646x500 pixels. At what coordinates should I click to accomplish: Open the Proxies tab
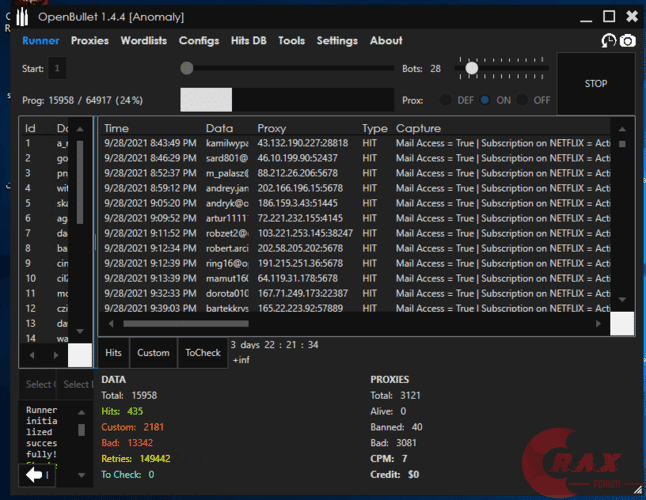coord(90,41)
